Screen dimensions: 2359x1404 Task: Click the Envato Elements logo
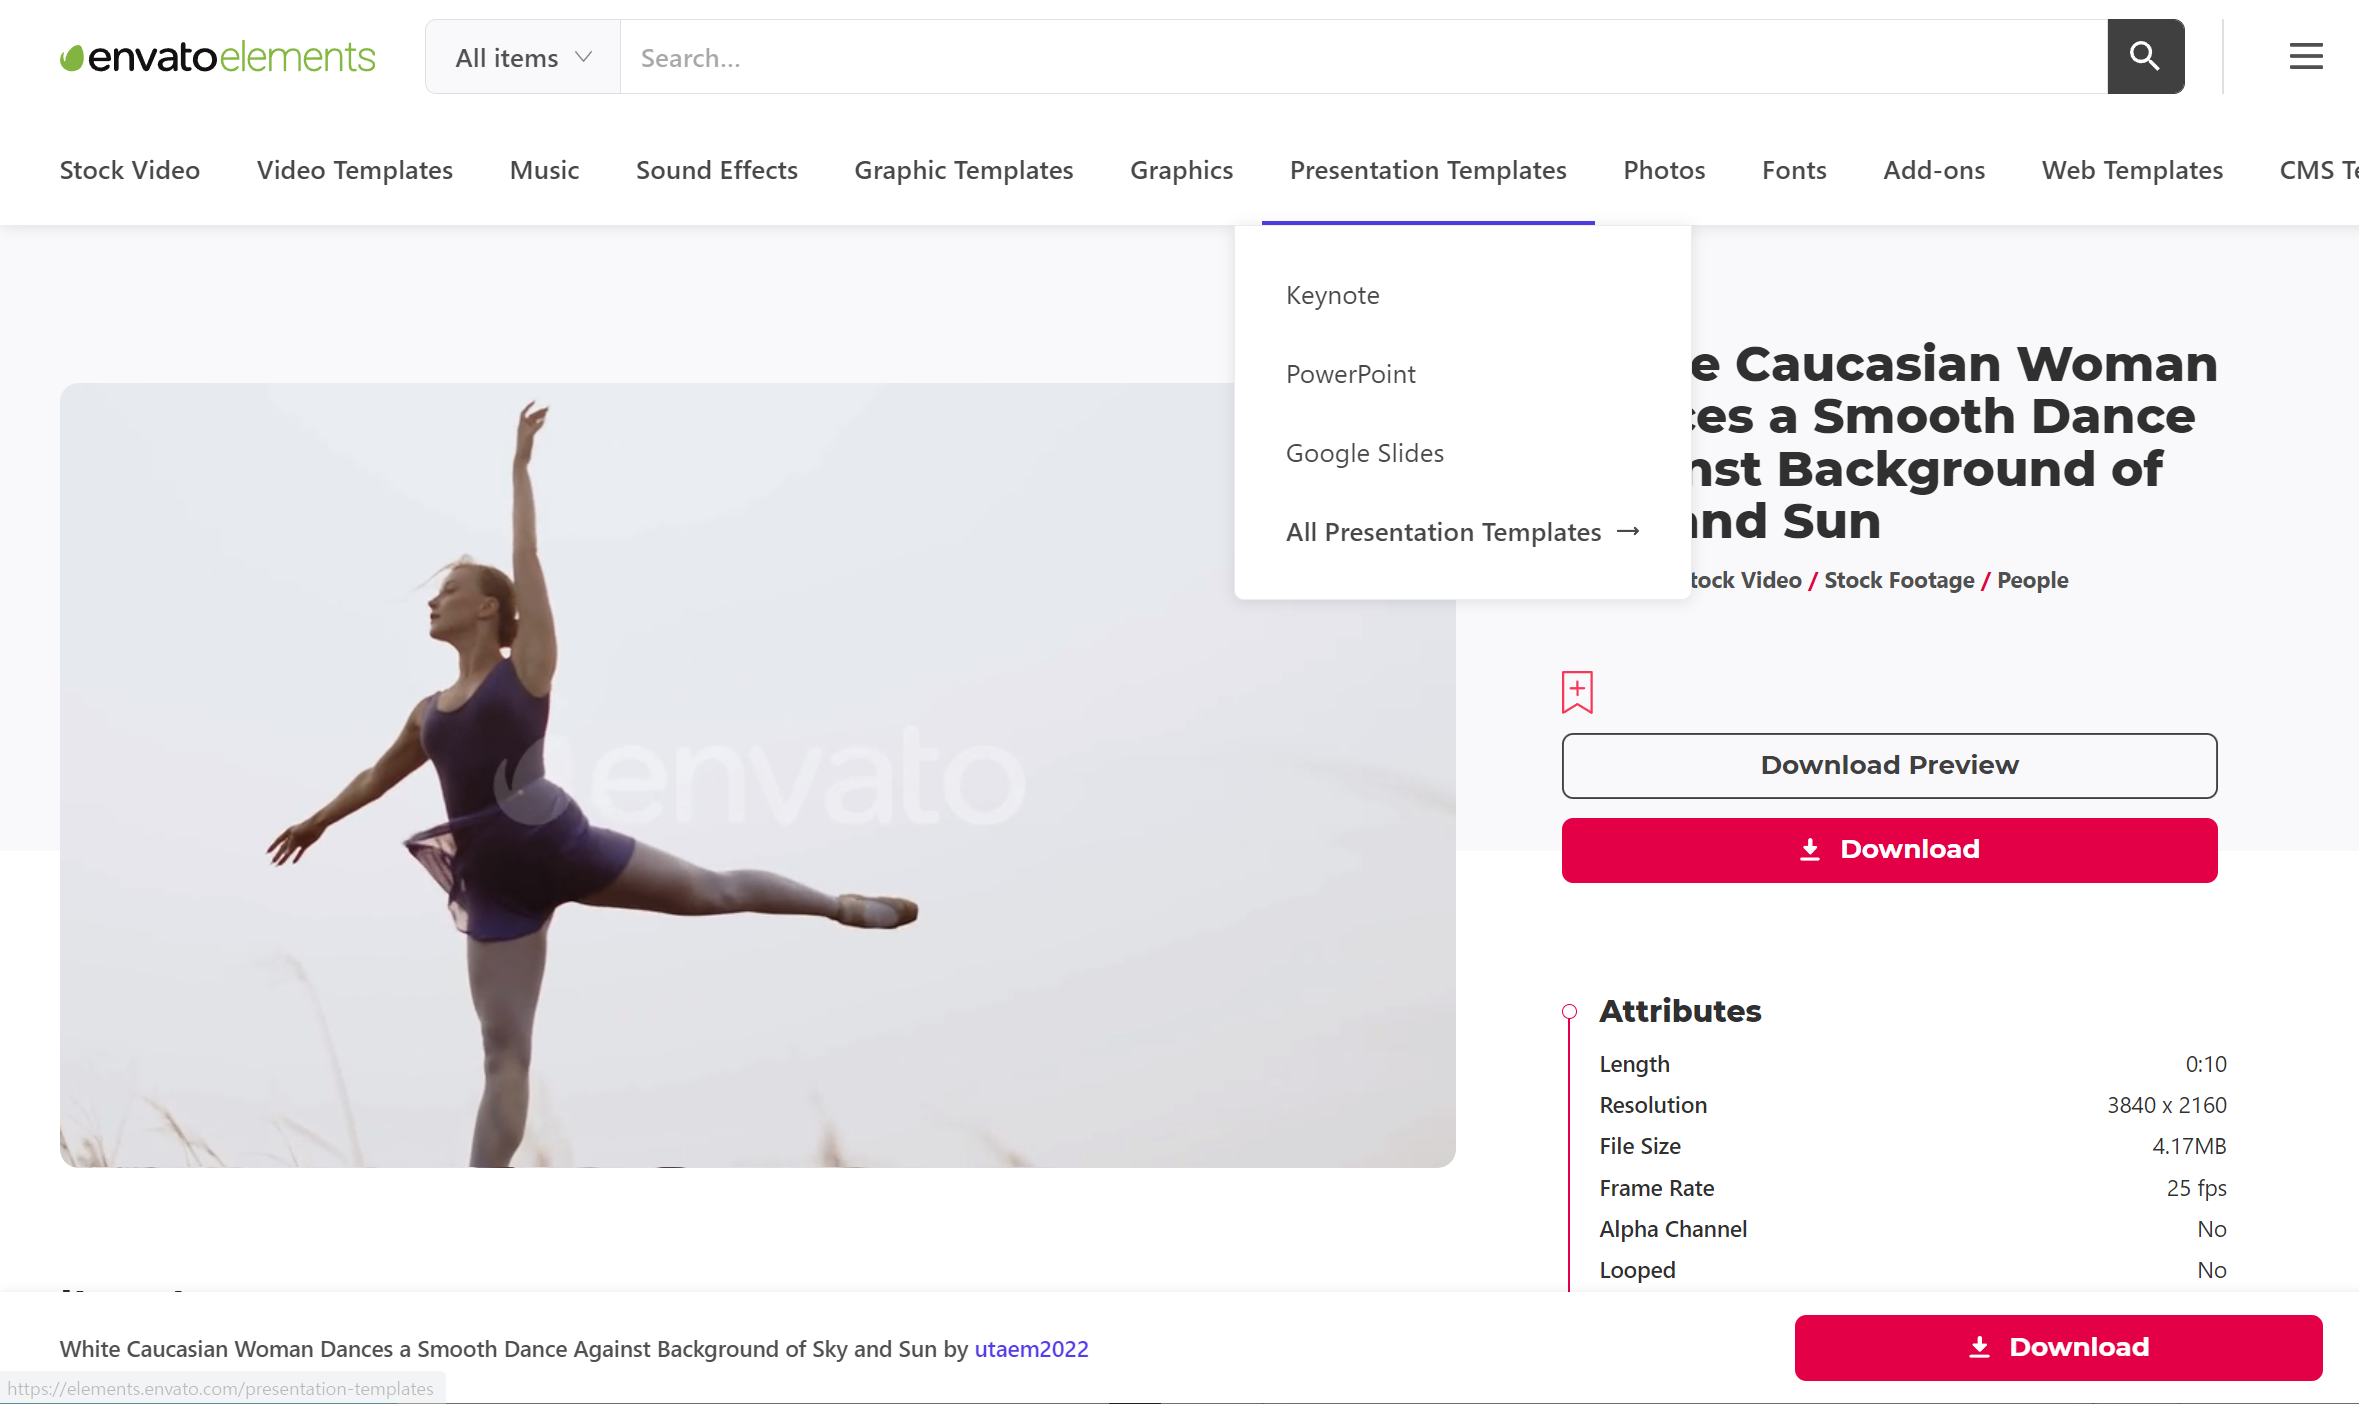[x=218, y=57]
